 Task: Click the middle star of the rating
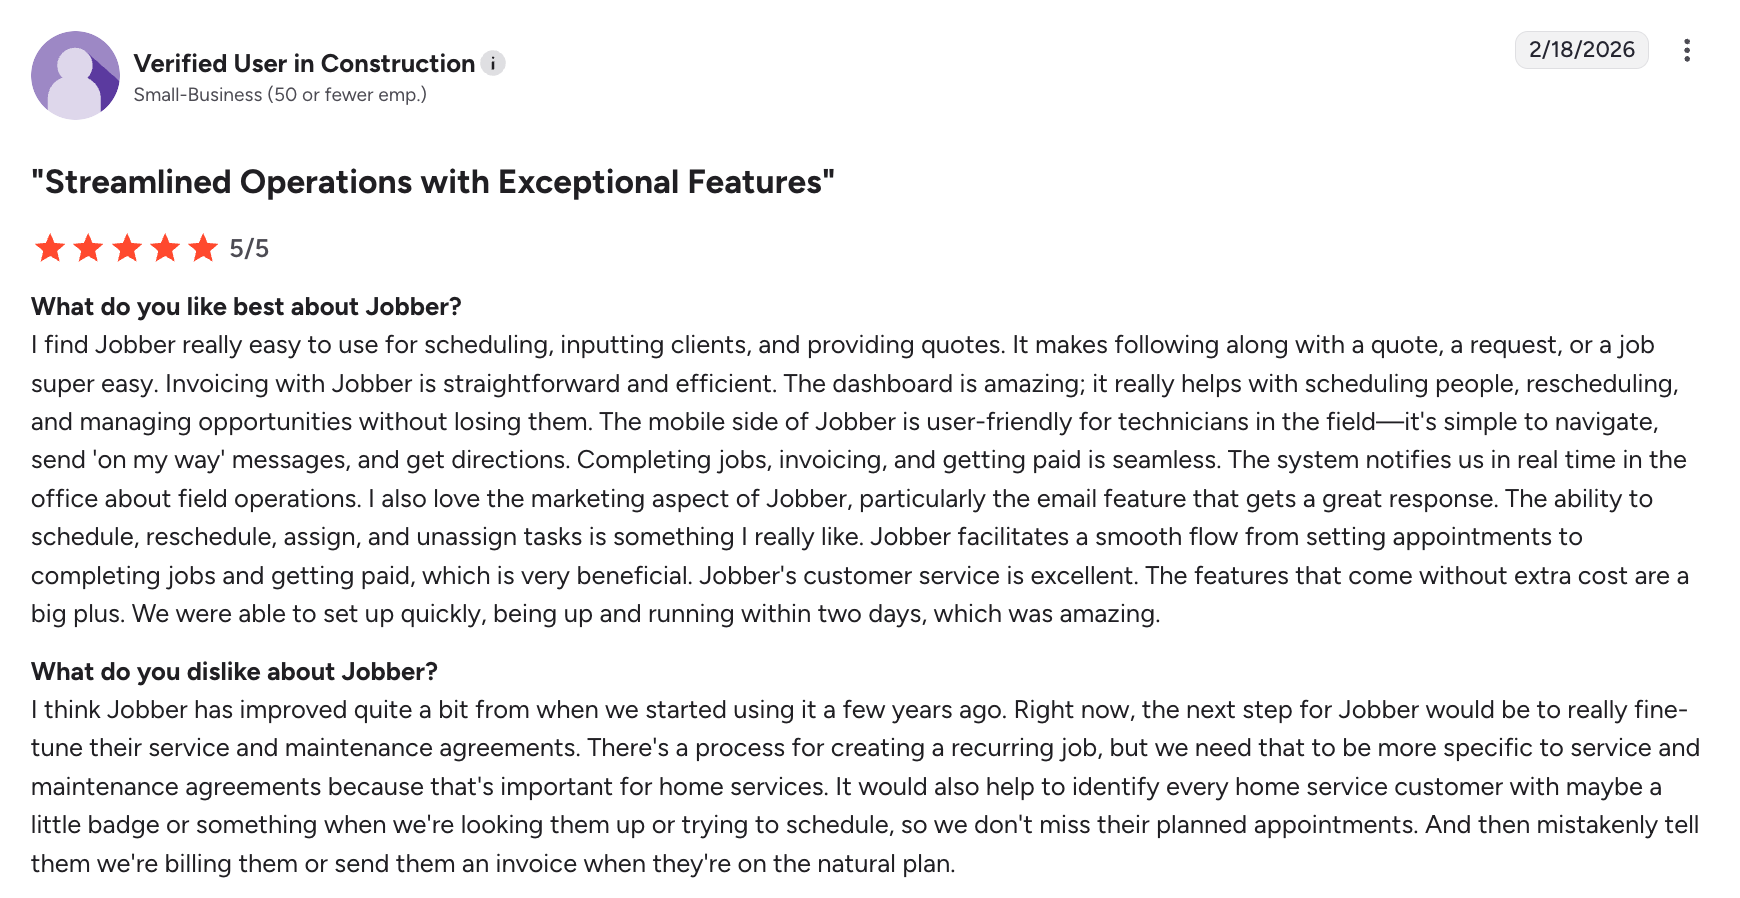[x=125, y=248]
